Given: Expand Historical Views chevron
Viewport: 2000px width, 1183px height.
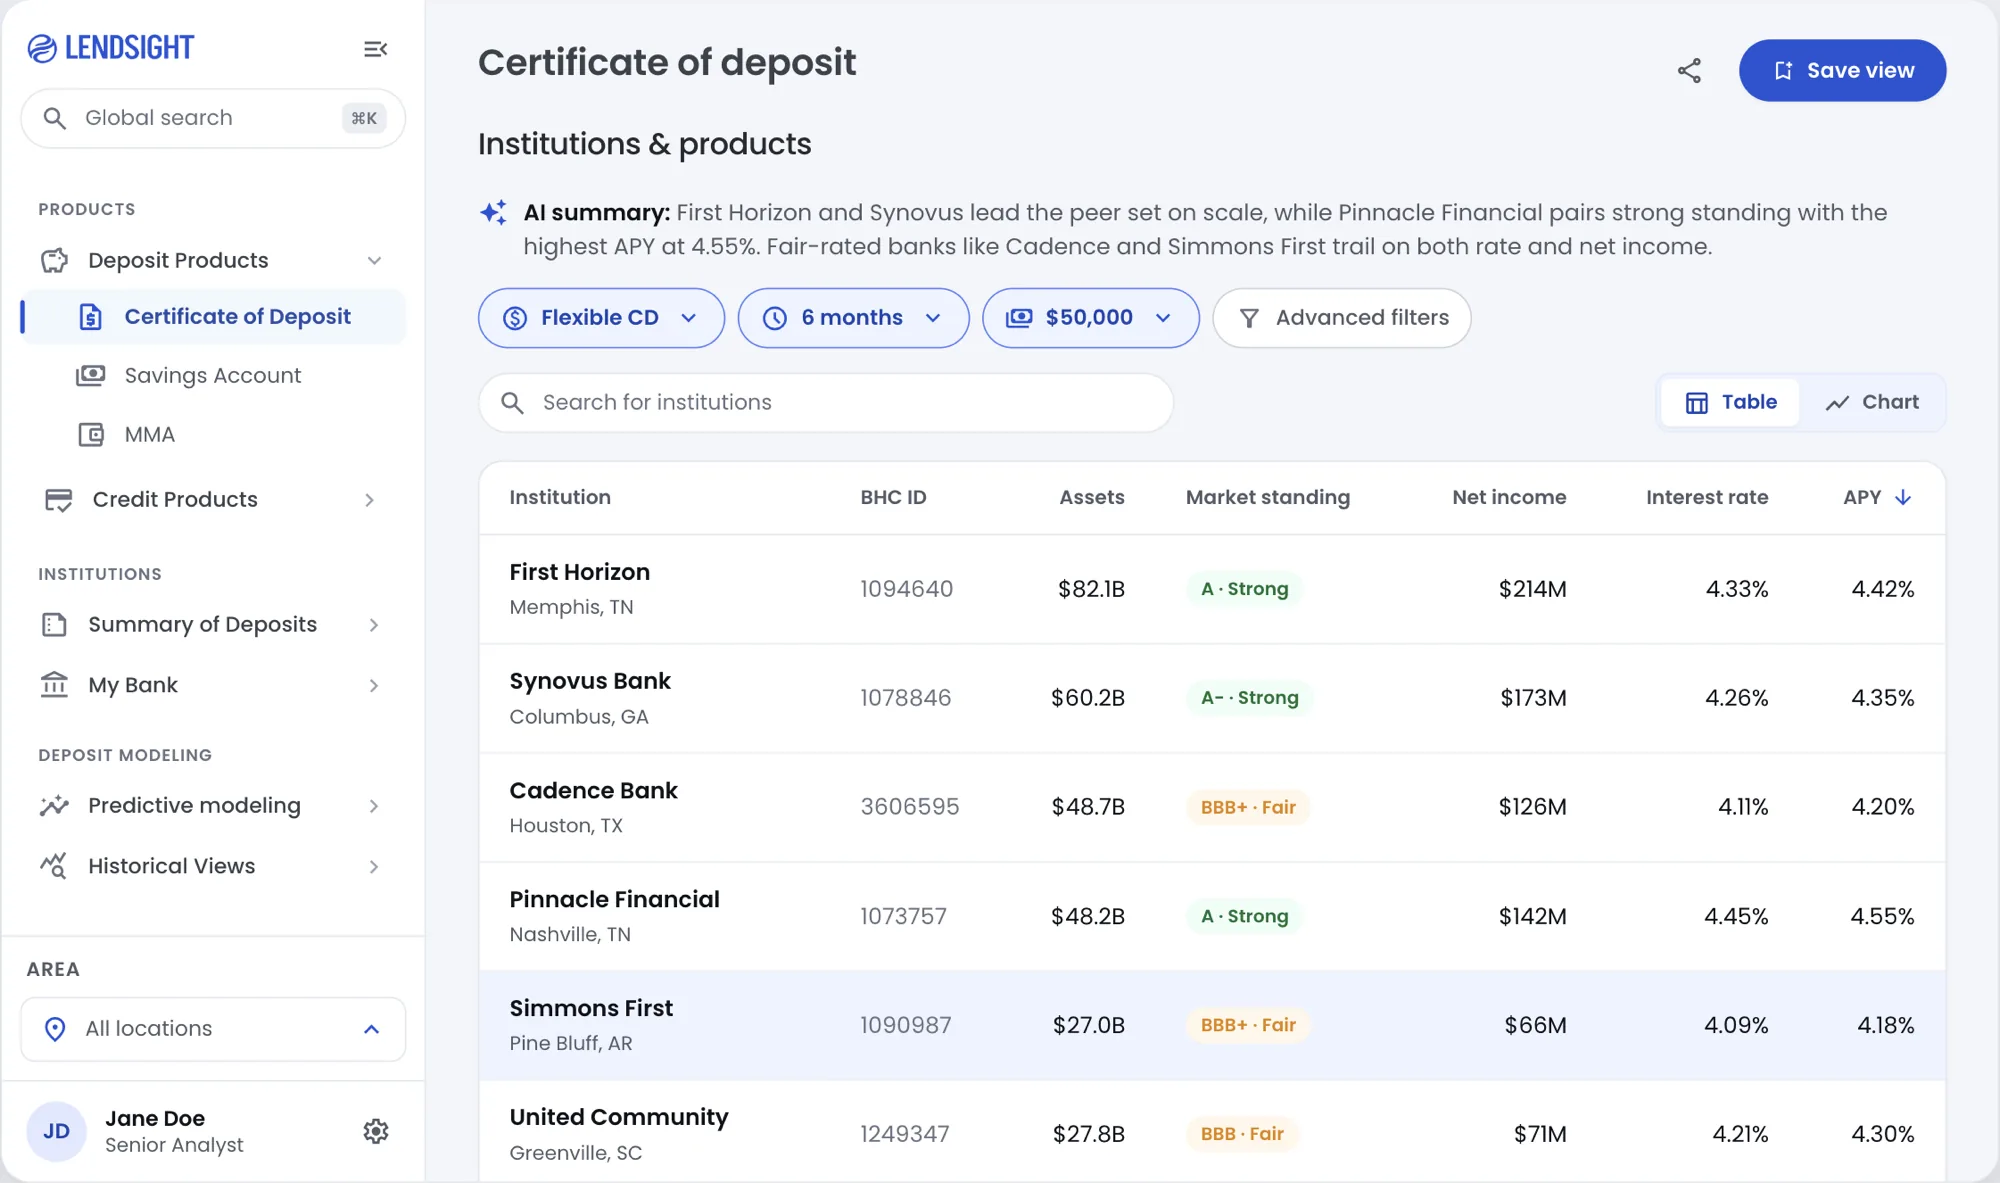Looking at the screenshot, I should pyautogui.click(x=374, y=867).
